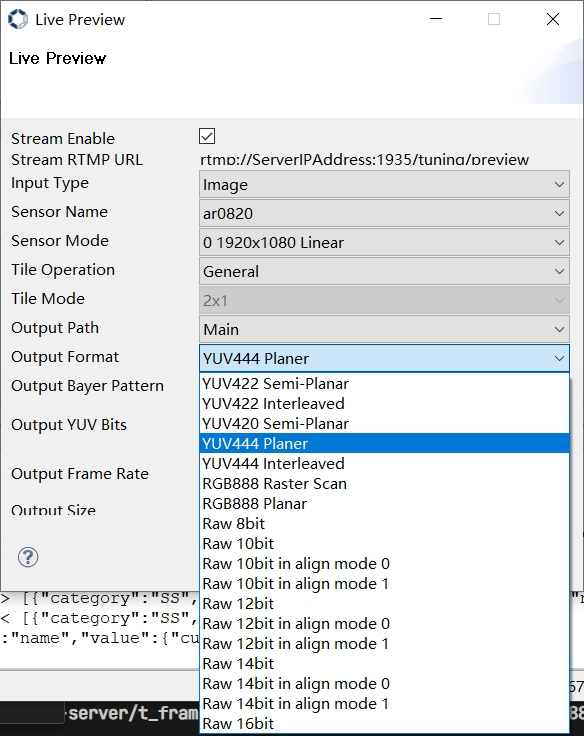584x736 pixels.
Task: Click the Output Size label
Action: coord(54,510)
